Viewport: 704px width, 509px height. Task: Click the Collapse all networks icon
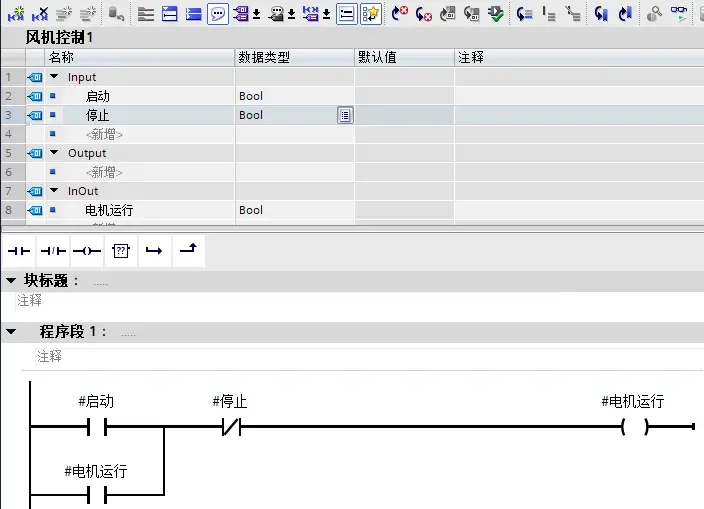[x=169, y=14]
